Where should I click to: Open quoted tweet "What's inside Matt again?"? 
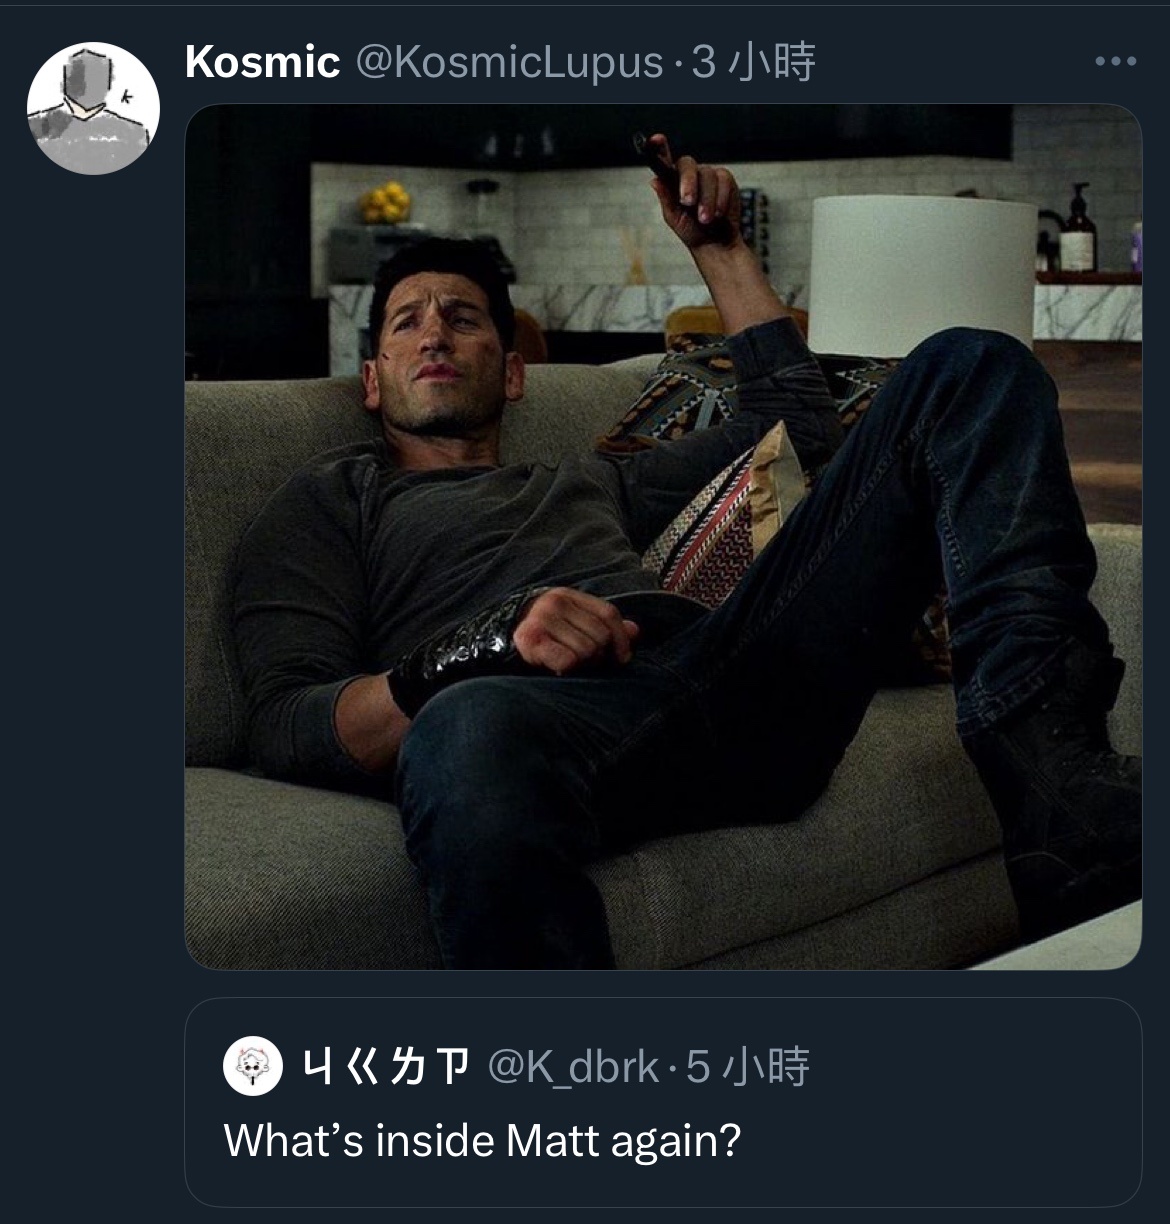click(x=482, y=1140)
